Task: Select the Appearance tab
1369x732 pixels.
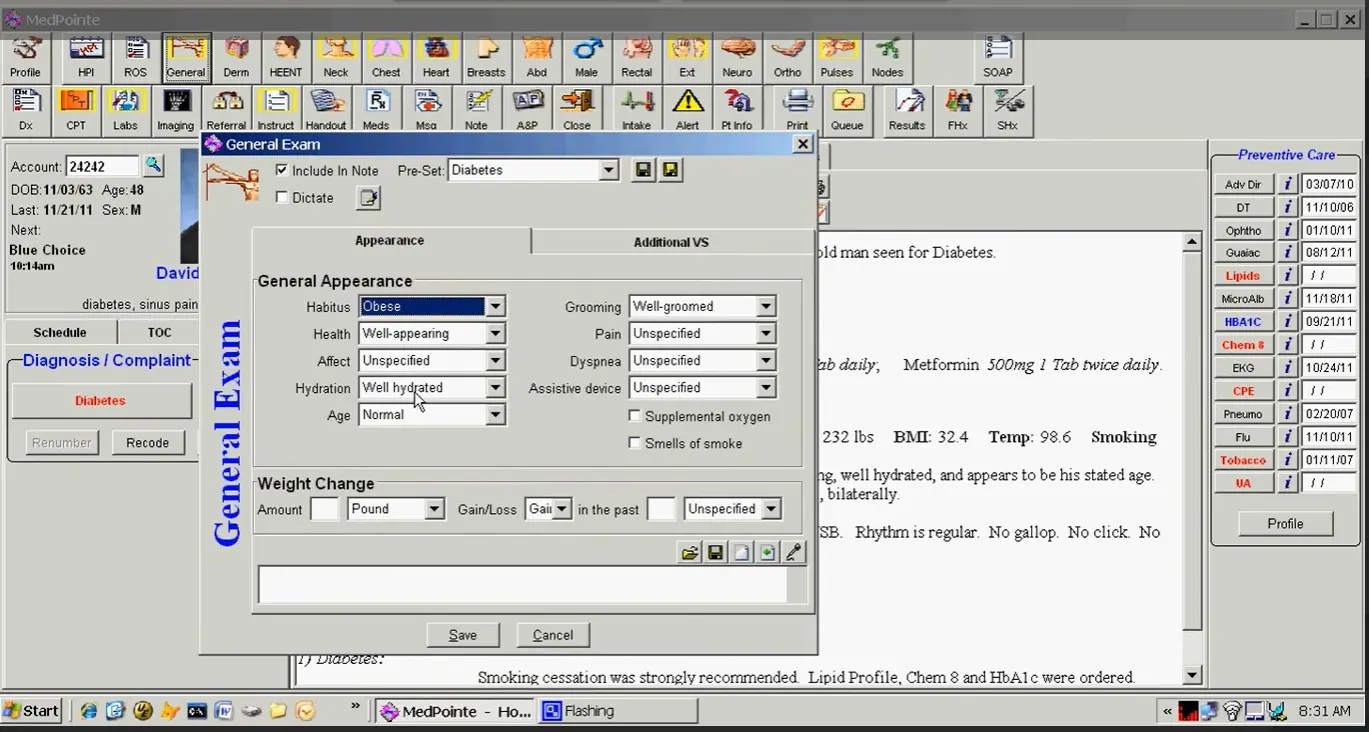Action: [x=389, y=241]
